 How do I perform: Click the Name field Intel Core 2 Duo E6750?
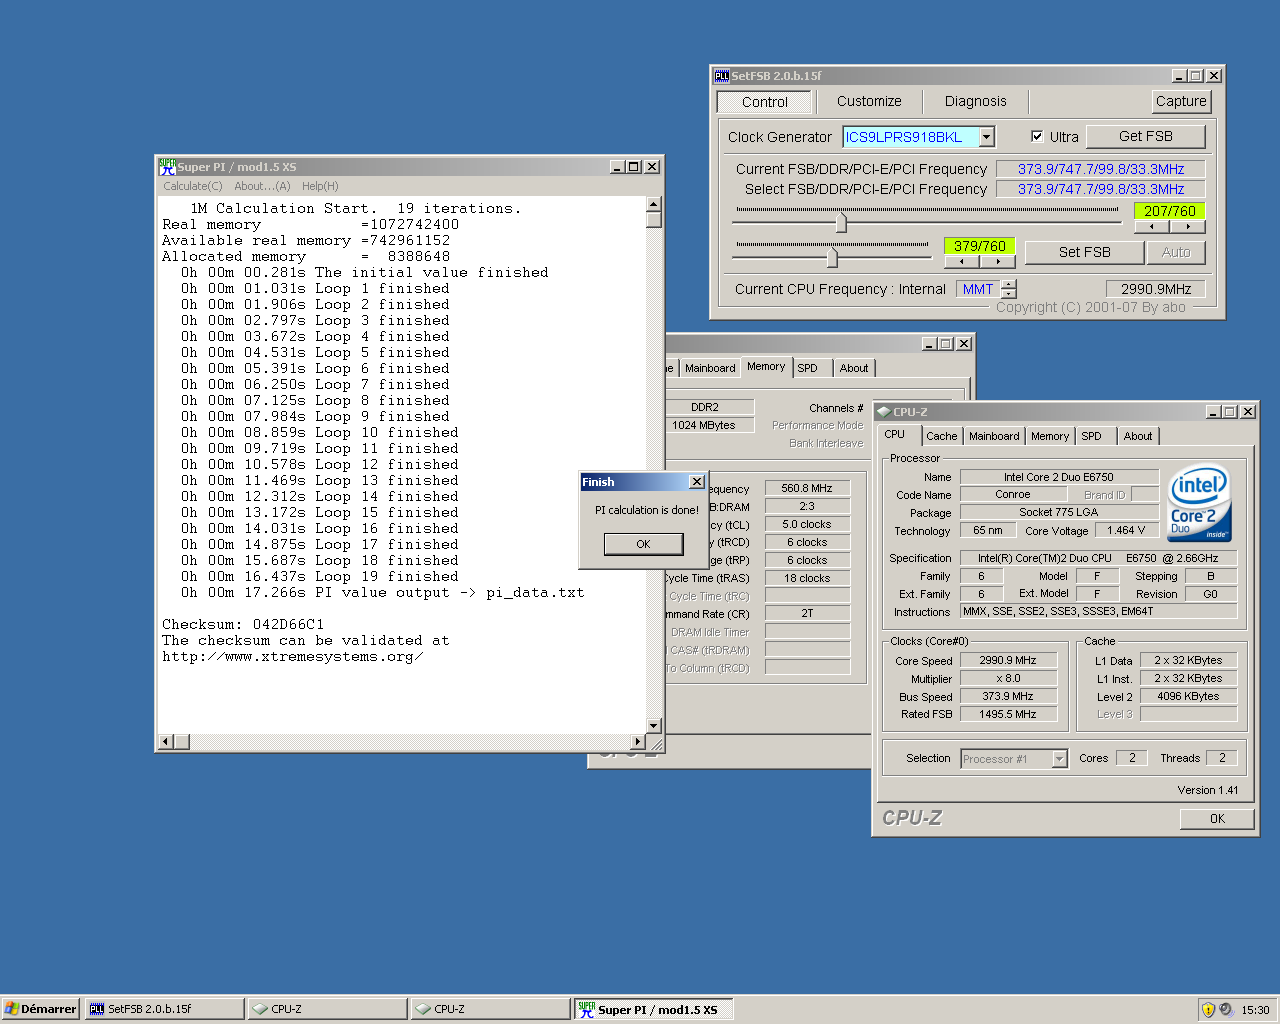1059,477
